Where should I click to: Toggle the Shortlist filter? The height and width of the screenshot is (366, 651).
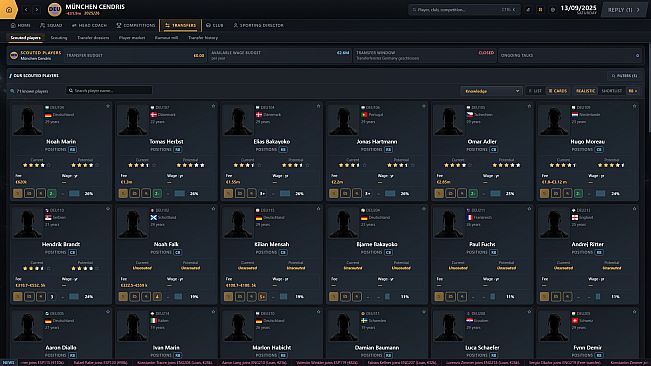pyautogui.click(x=612, y=91)
